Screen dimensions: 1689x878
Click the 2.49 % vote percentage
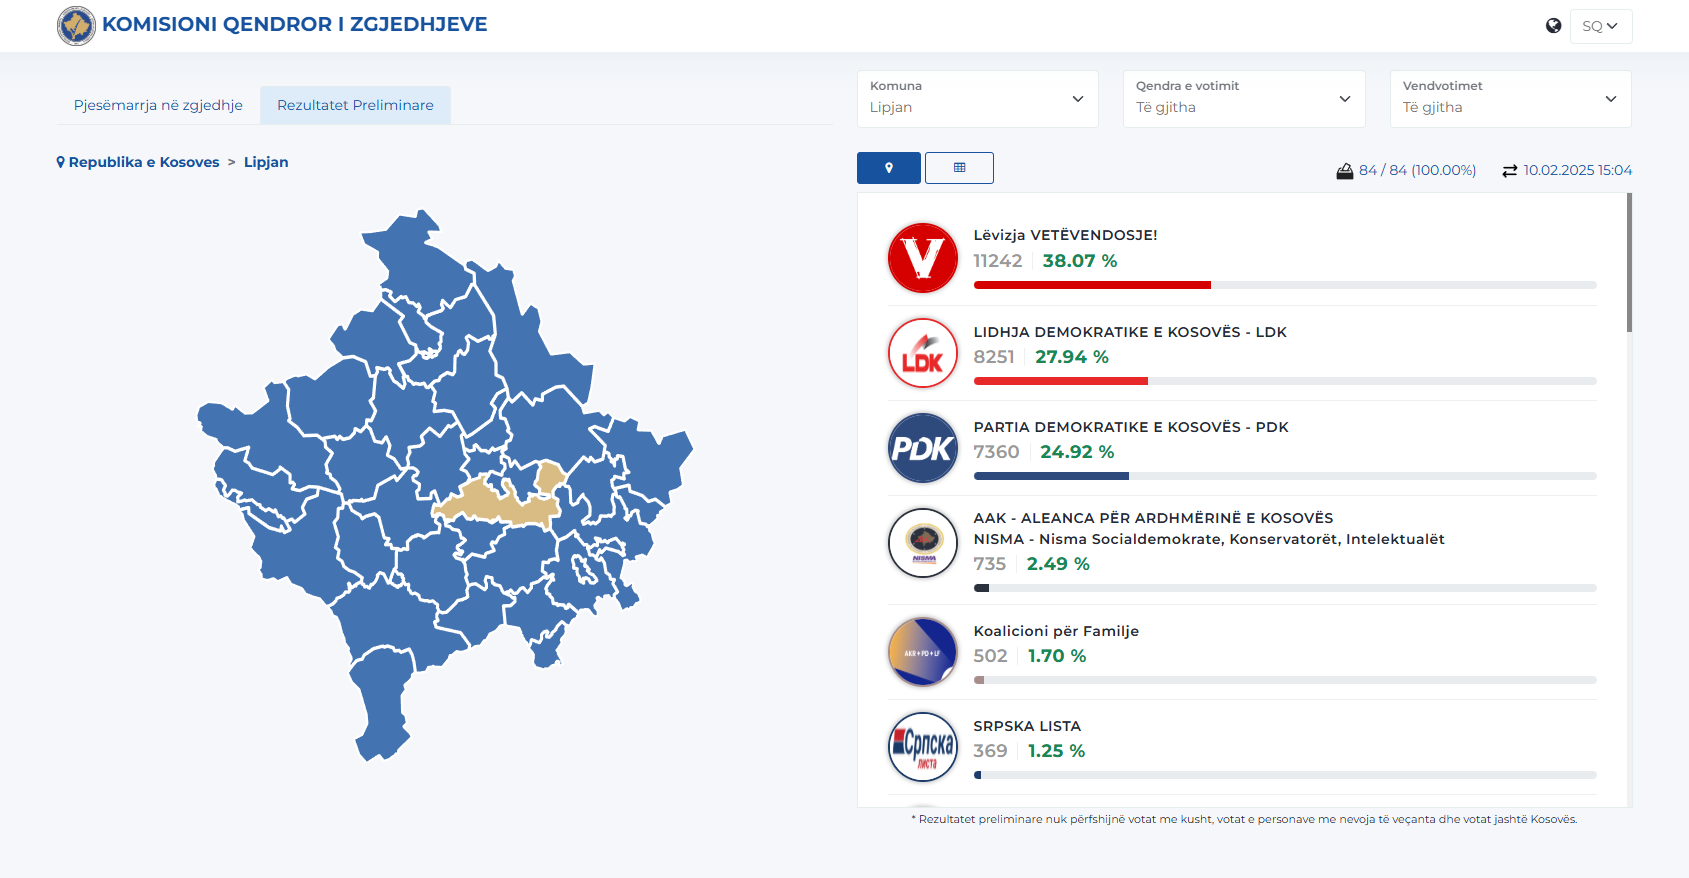point(1058,564)
